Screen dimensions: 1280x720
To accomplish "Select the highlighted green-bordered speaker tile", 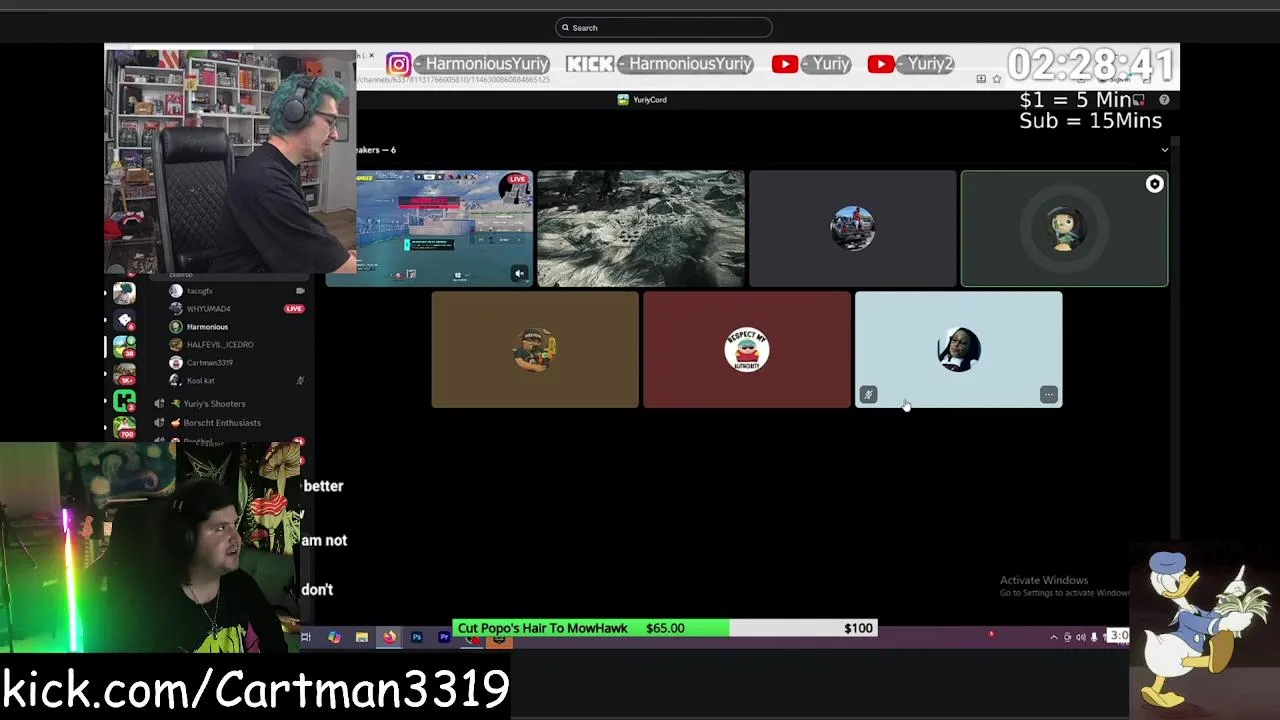I will pos(1064,228).
